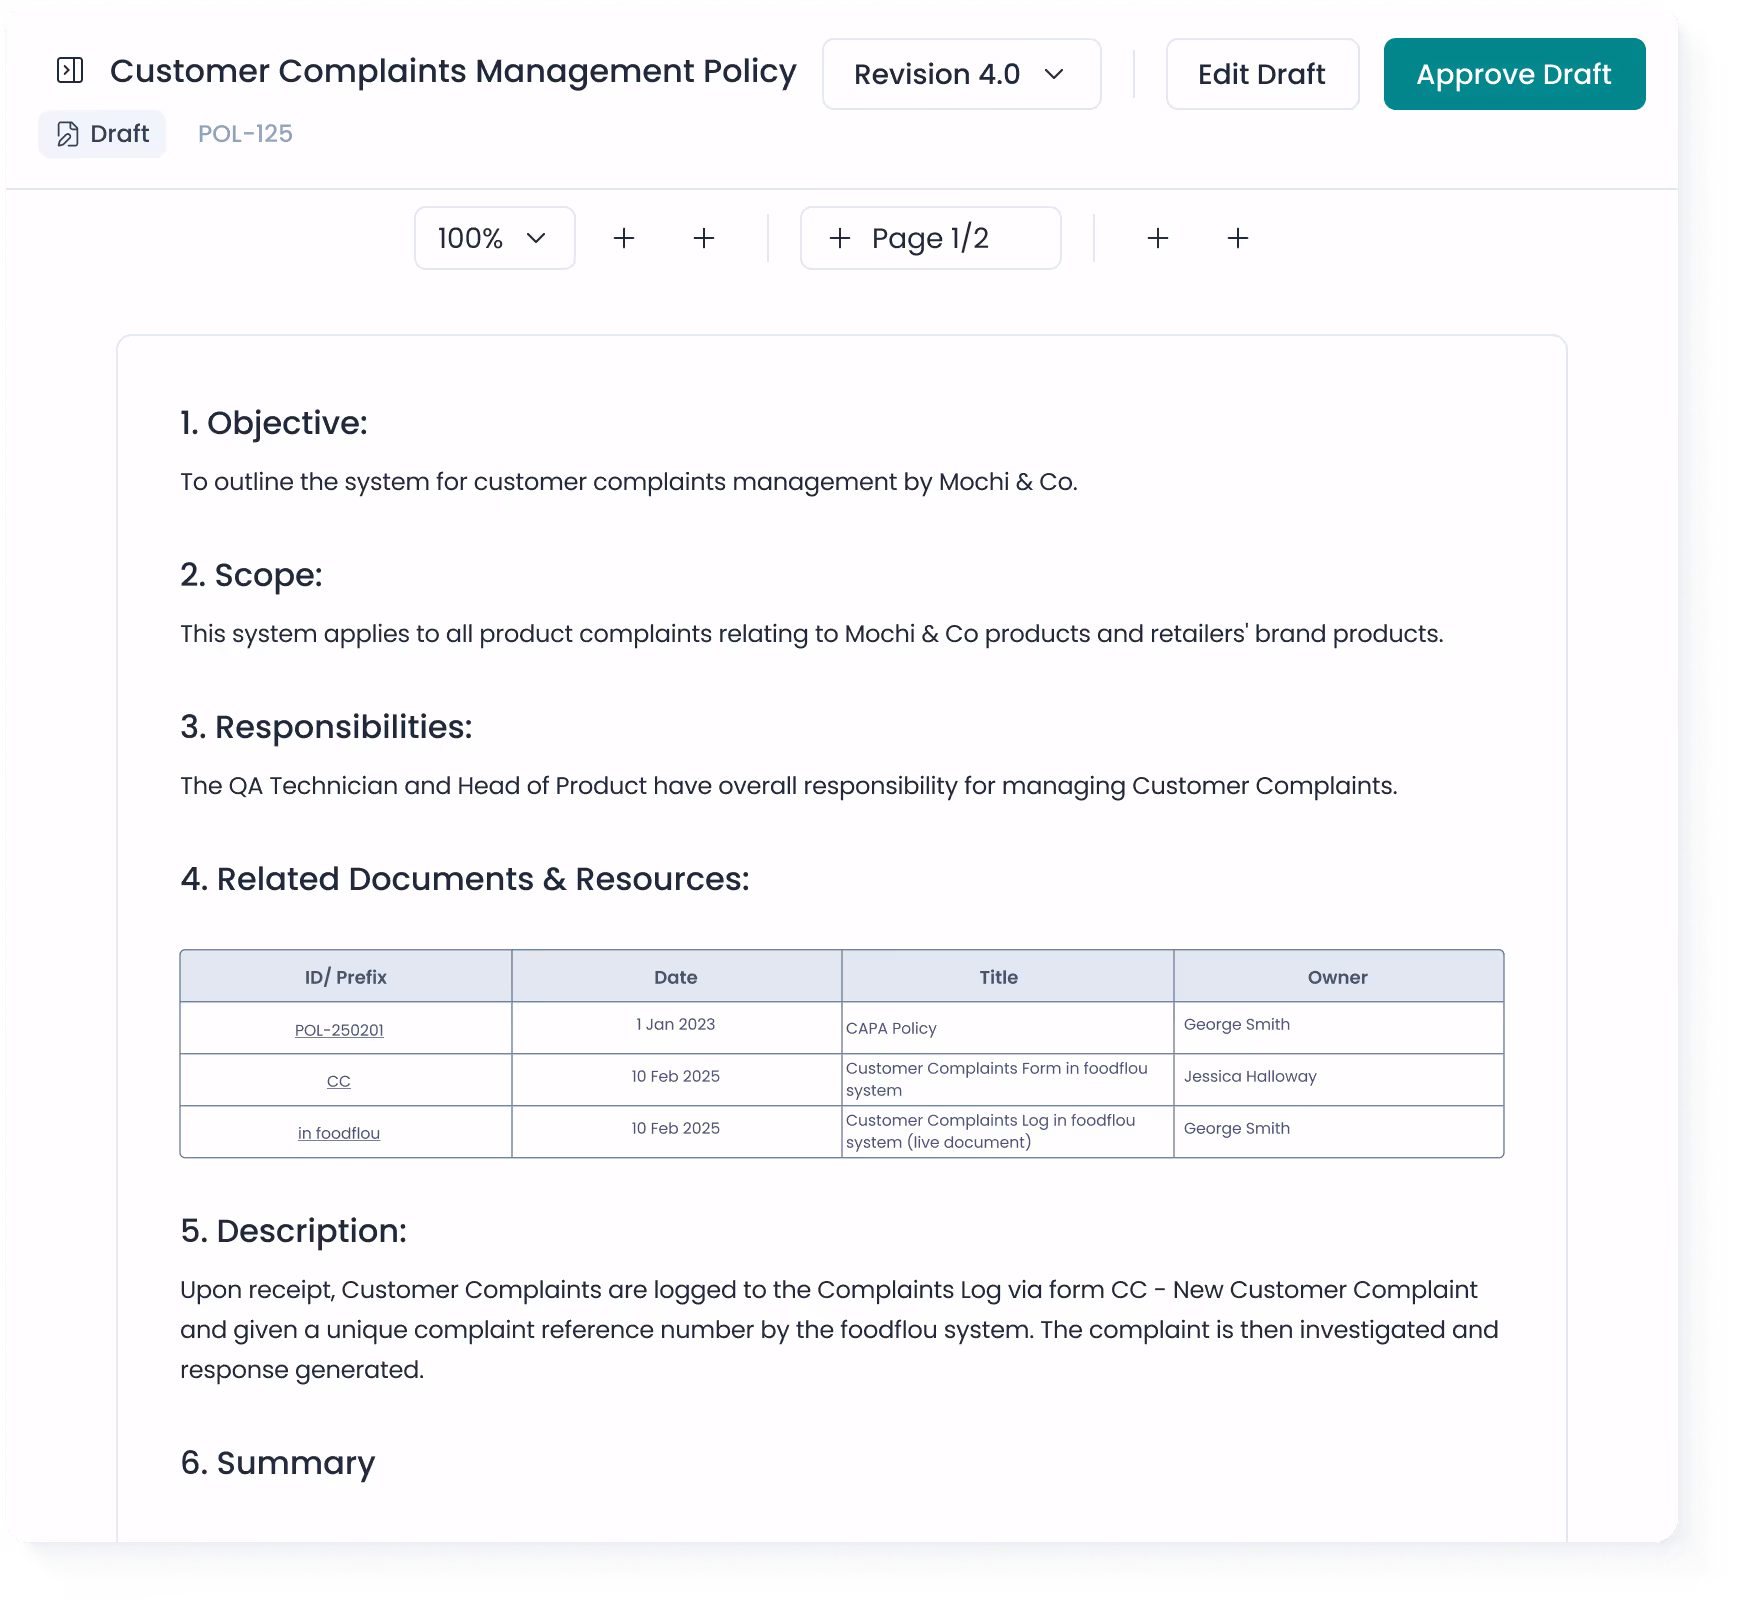The image size is (1742, 1608).
Task: Click the POL-125 document ID
Action: [245, 134]
